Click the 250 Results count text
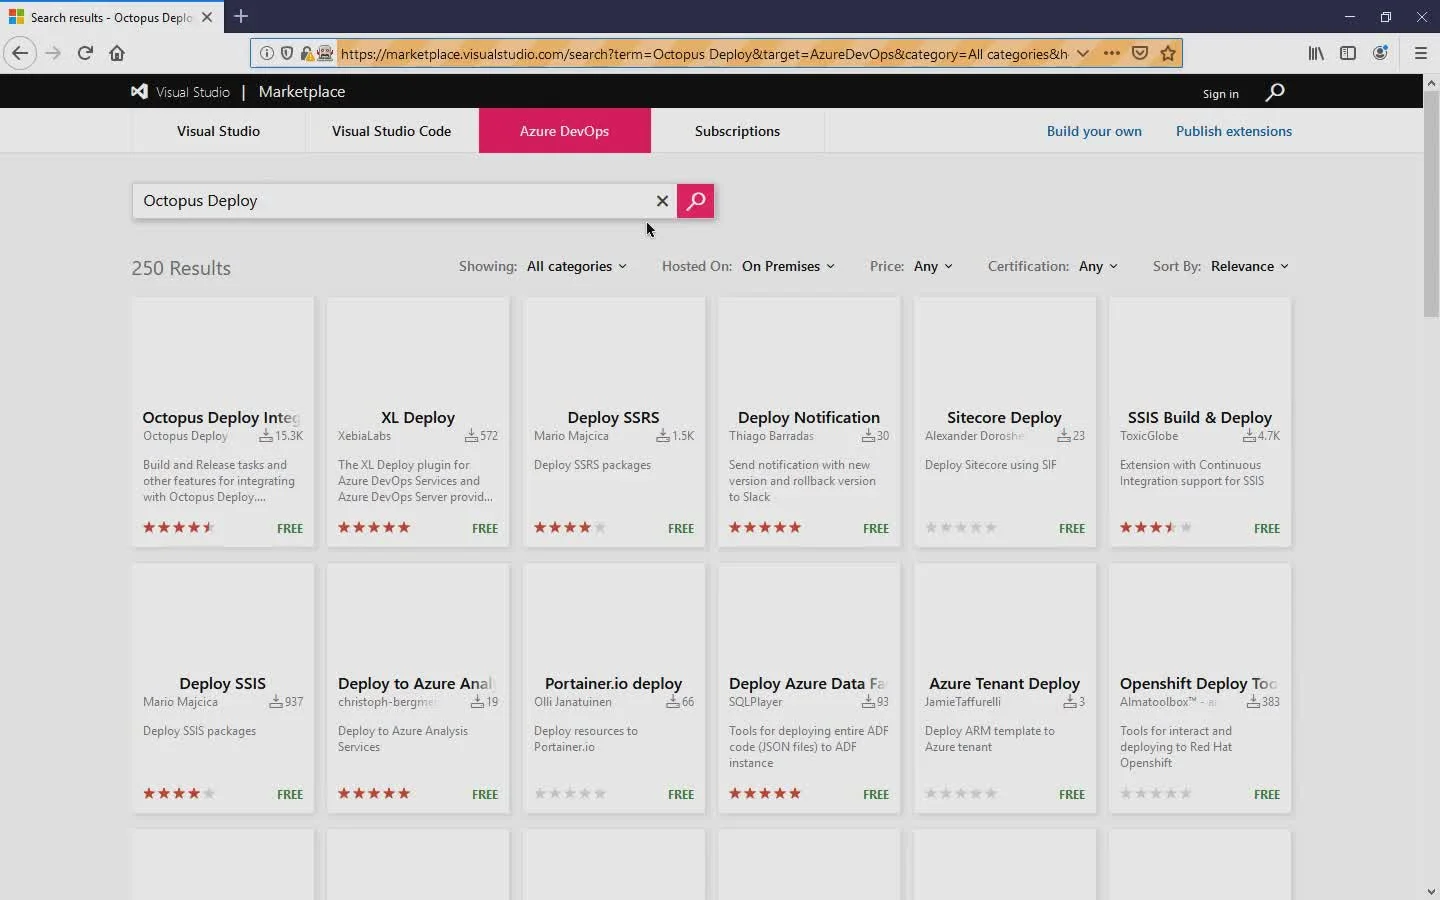 coord(181,268)
